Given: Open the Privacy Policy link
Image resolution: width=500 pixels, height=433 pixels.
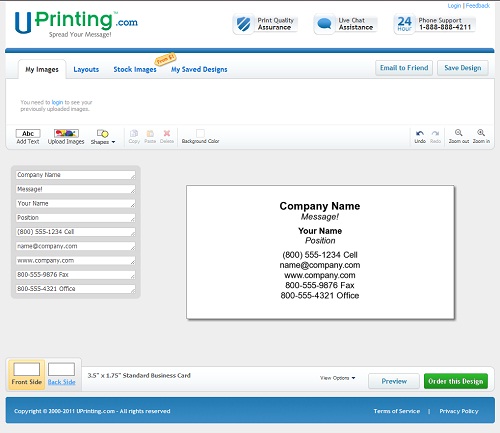Looking at the screenshot, I should (x=459, y=411).
